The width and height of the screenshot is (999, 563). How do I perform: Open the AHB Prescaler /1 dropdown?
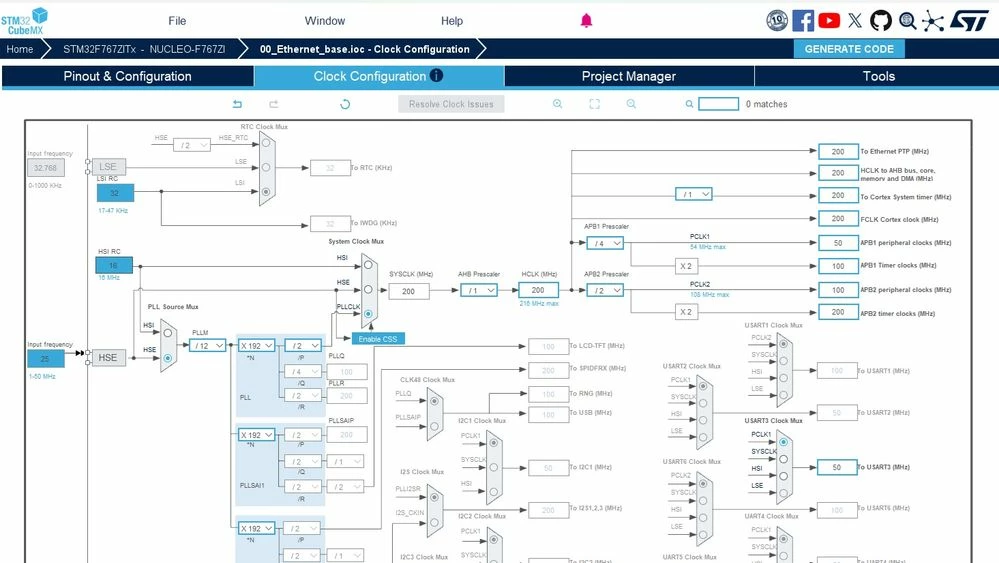pyautogui.click(x=479, y=290)
